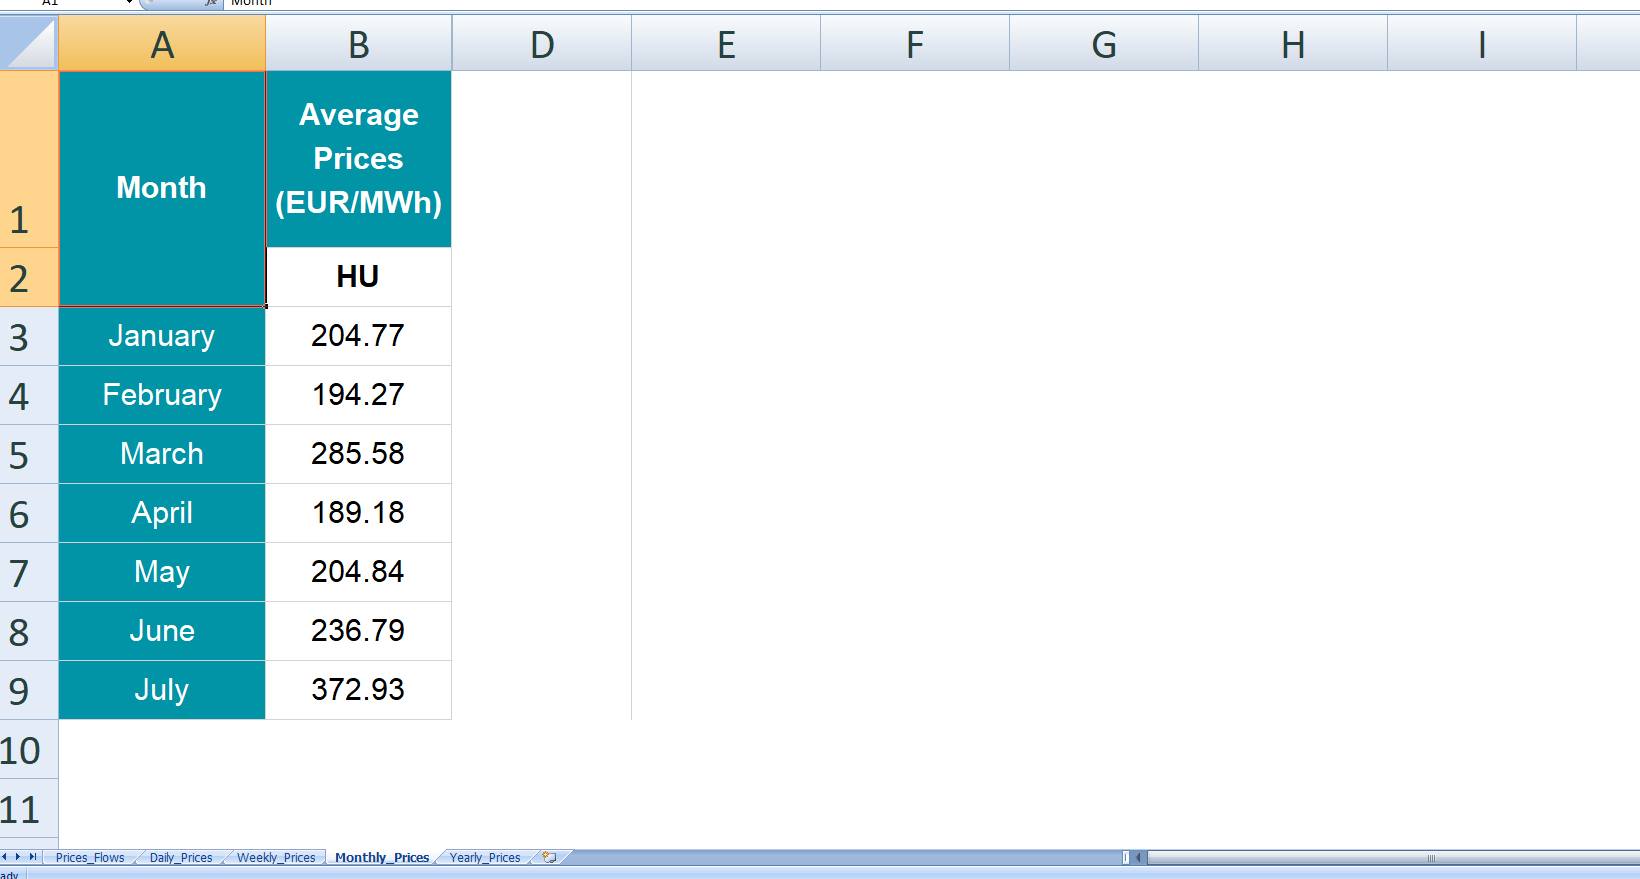Open the Weekly_Prices sheet tab
The image size is (1640, 879).
(x=276, y=858)
